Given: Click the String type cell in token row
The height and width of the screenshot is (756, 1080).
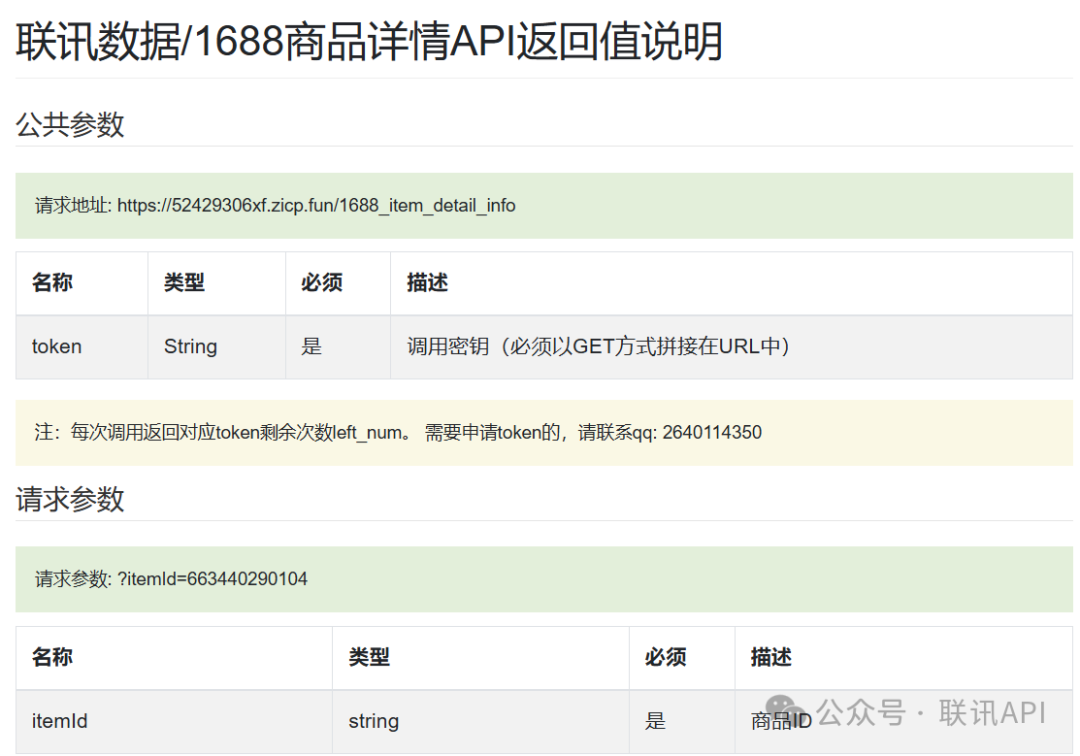Looking at the screenshot, I should (190, 347).
